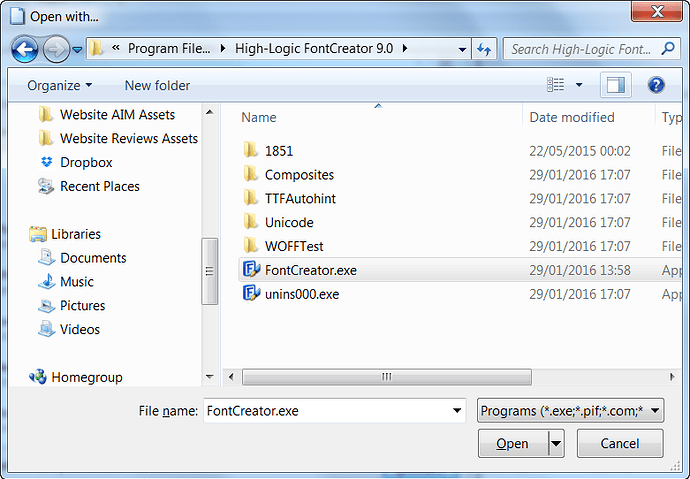Open Help with the question mark icon

click(x=656, y=85)
